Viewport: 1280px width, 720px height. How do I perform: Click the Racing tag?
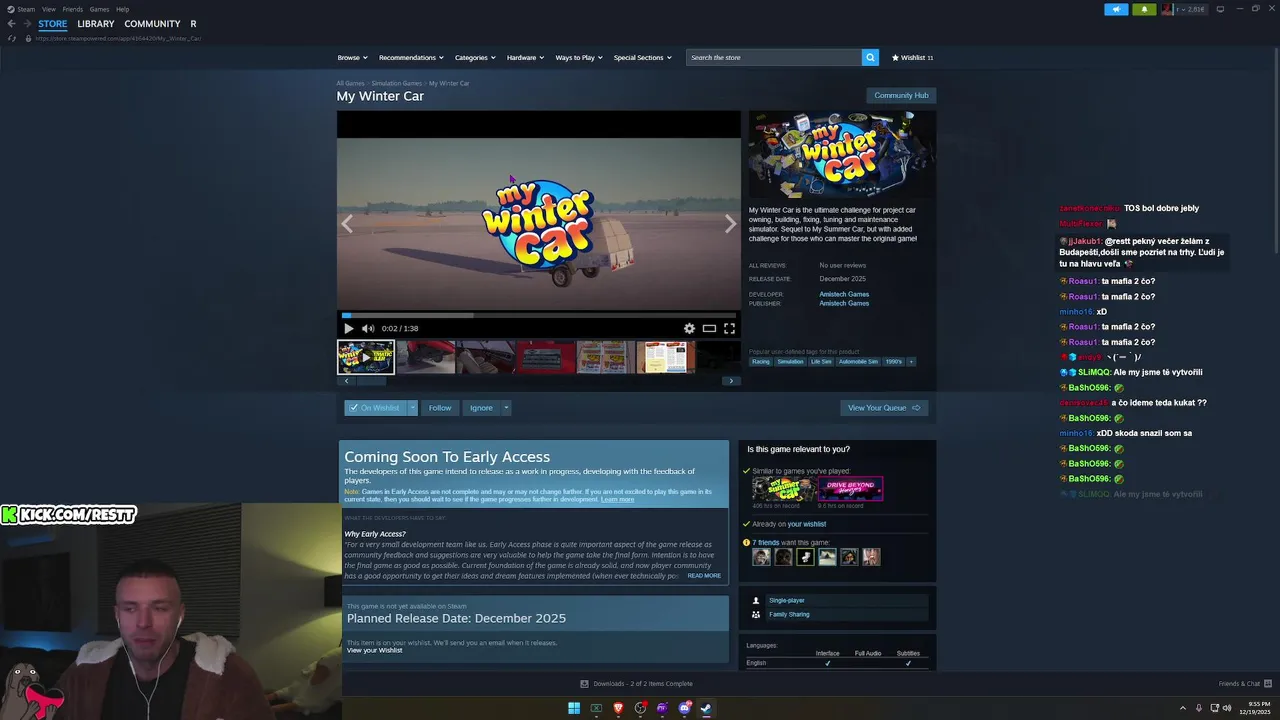(x=761, y=361)
